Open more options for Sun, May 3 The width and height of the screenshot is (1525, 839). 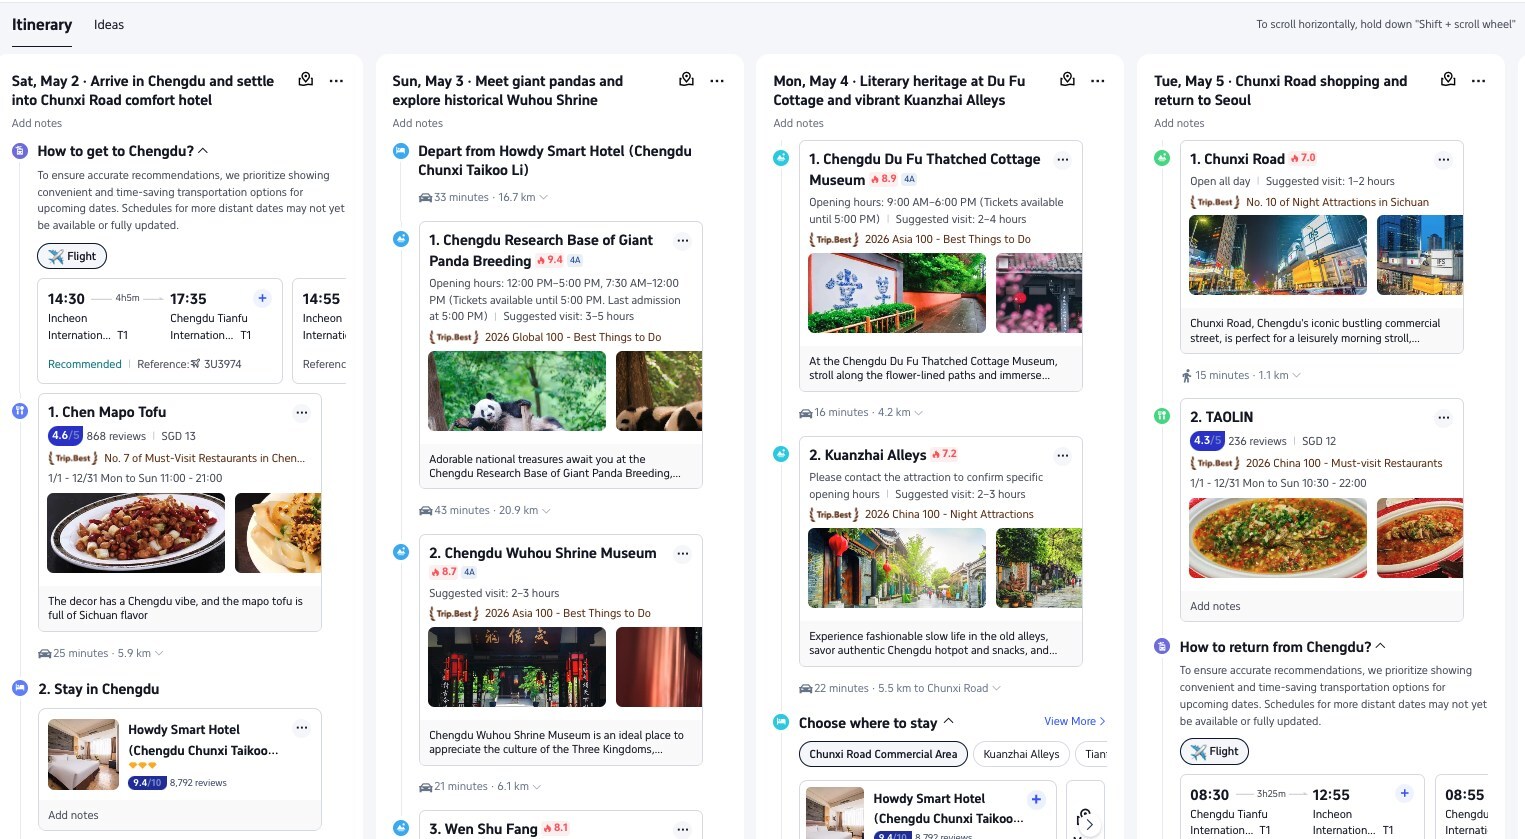click(x=717, y=80)
